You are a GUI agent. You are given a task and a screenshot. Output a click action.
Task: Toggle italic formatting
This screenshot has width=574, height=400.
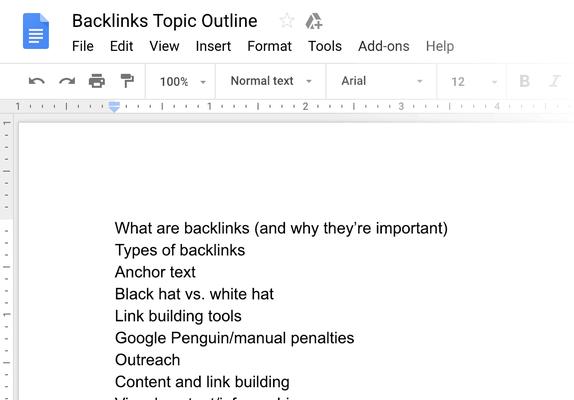(555, 81)
